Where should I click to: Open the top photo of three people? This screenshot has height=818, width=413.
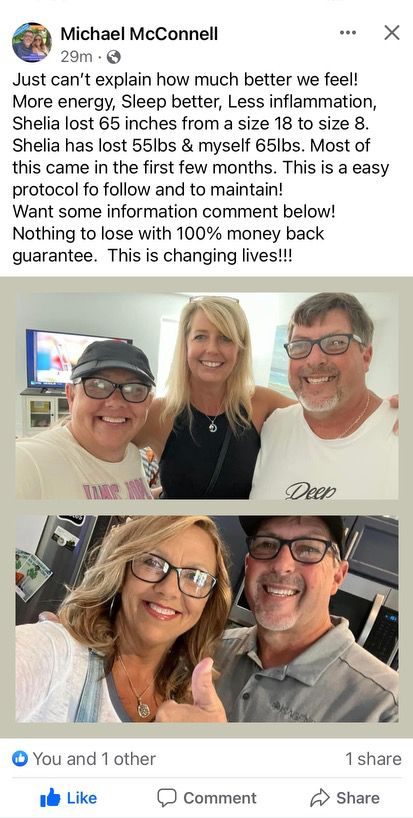coord(207,396)
